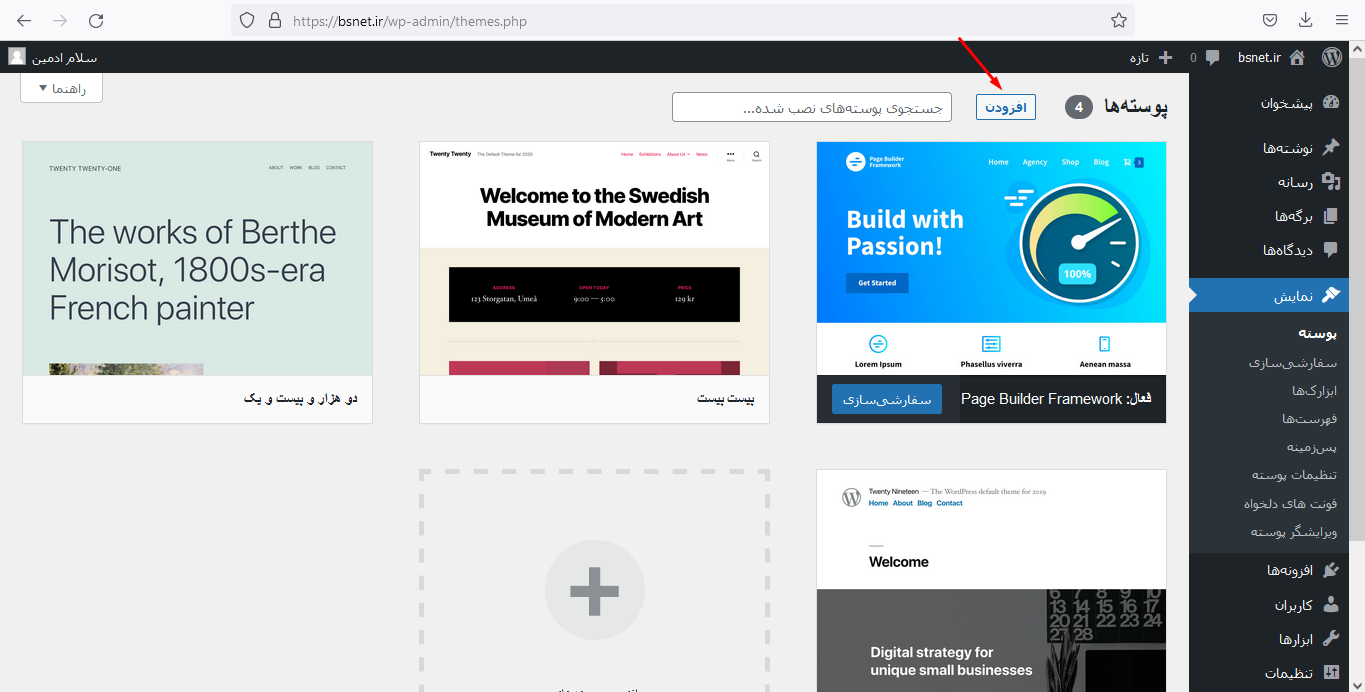Open the comments bubble in admin bar

[1212, 58]
